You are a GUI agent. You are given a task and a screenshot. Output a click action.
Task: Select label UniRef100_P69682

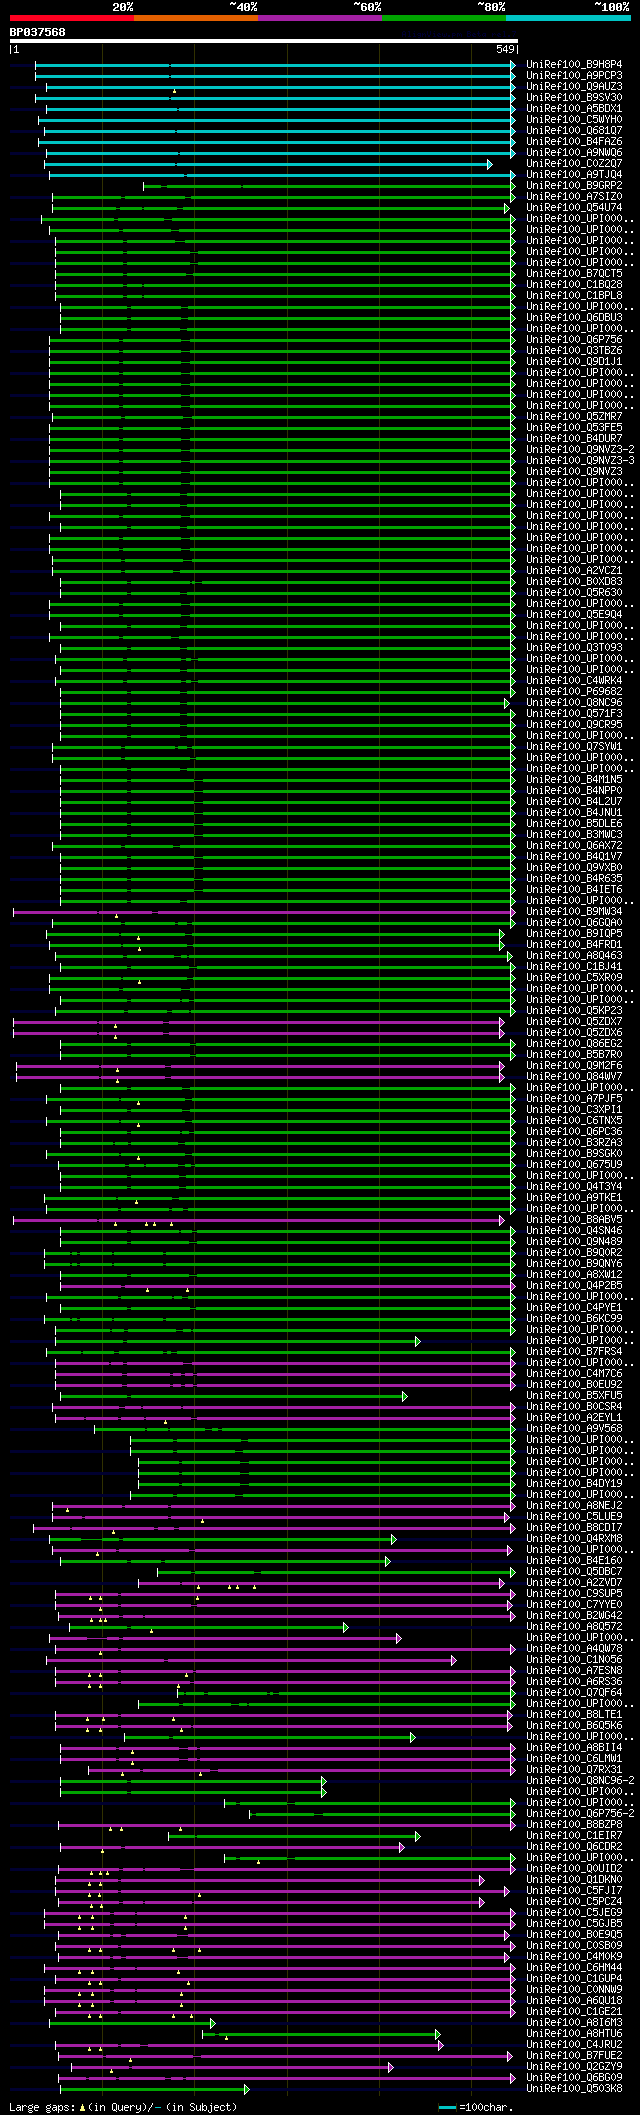574,692
